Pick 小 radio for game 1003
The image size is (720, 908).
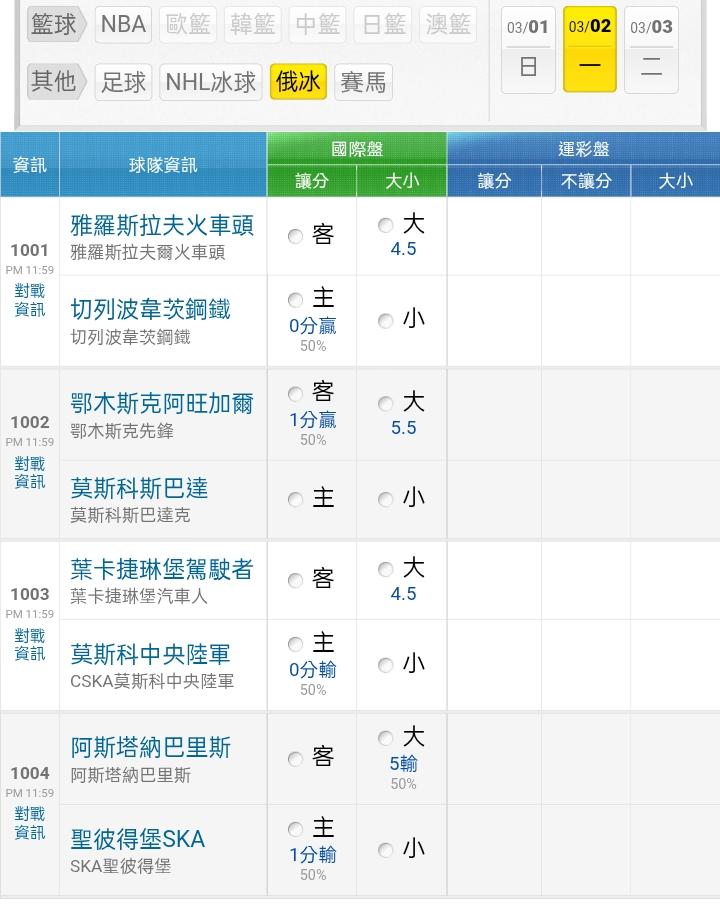click(x=386, y=665)
